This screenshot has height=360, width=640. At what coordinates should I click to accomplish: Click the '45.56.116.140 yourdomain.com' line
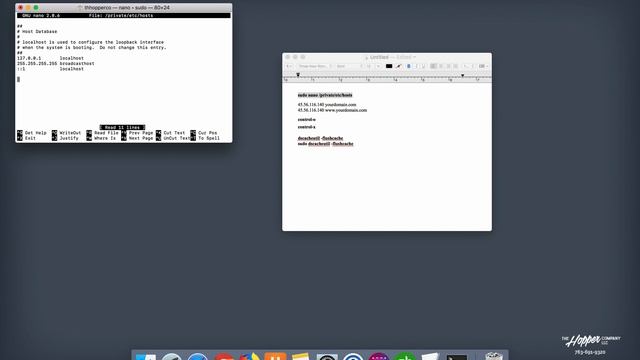(327, 105)
